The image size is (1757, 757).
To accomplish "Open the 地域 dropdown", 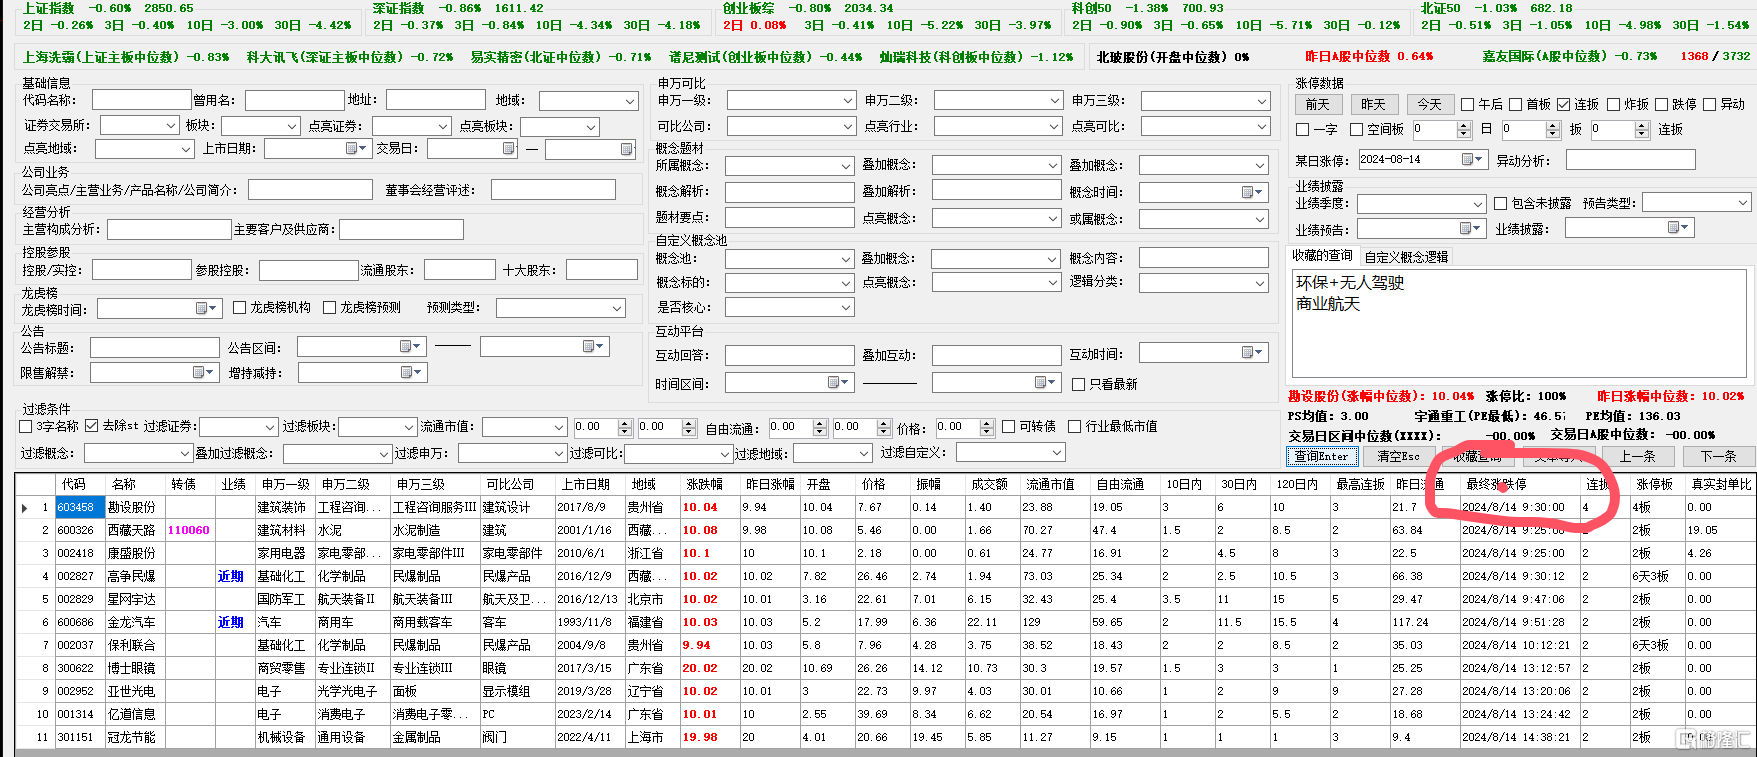I will pyautogui.click(x=630, y=101).
